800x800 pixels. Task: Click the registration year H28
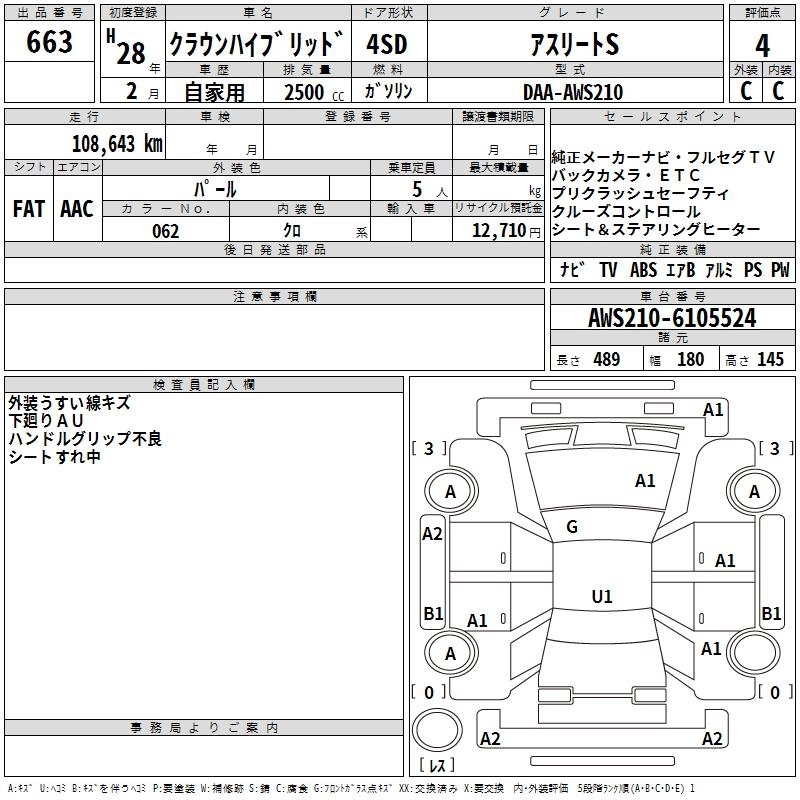[x=126, y=47]
